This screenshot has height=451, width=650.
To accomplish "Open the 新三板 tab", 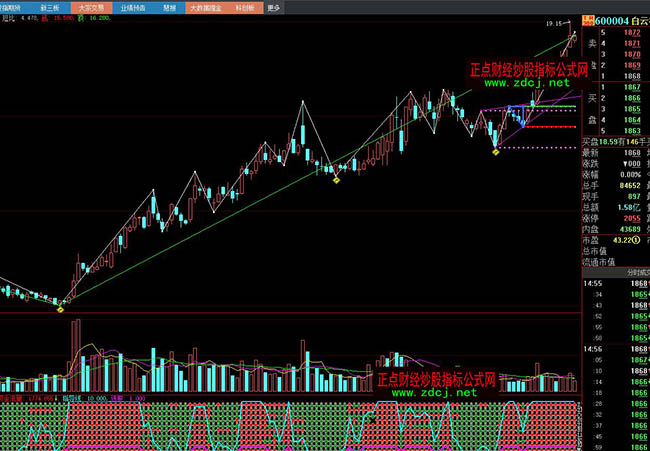I will (x=50, y=6).
